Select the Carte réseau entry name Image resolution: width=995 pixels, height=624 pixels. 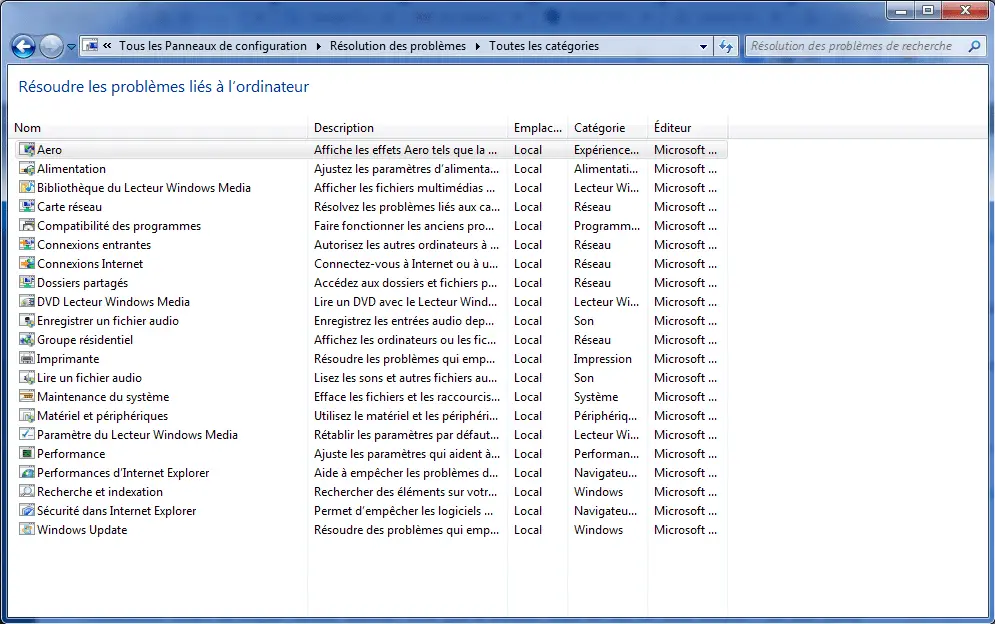[69, 207]
